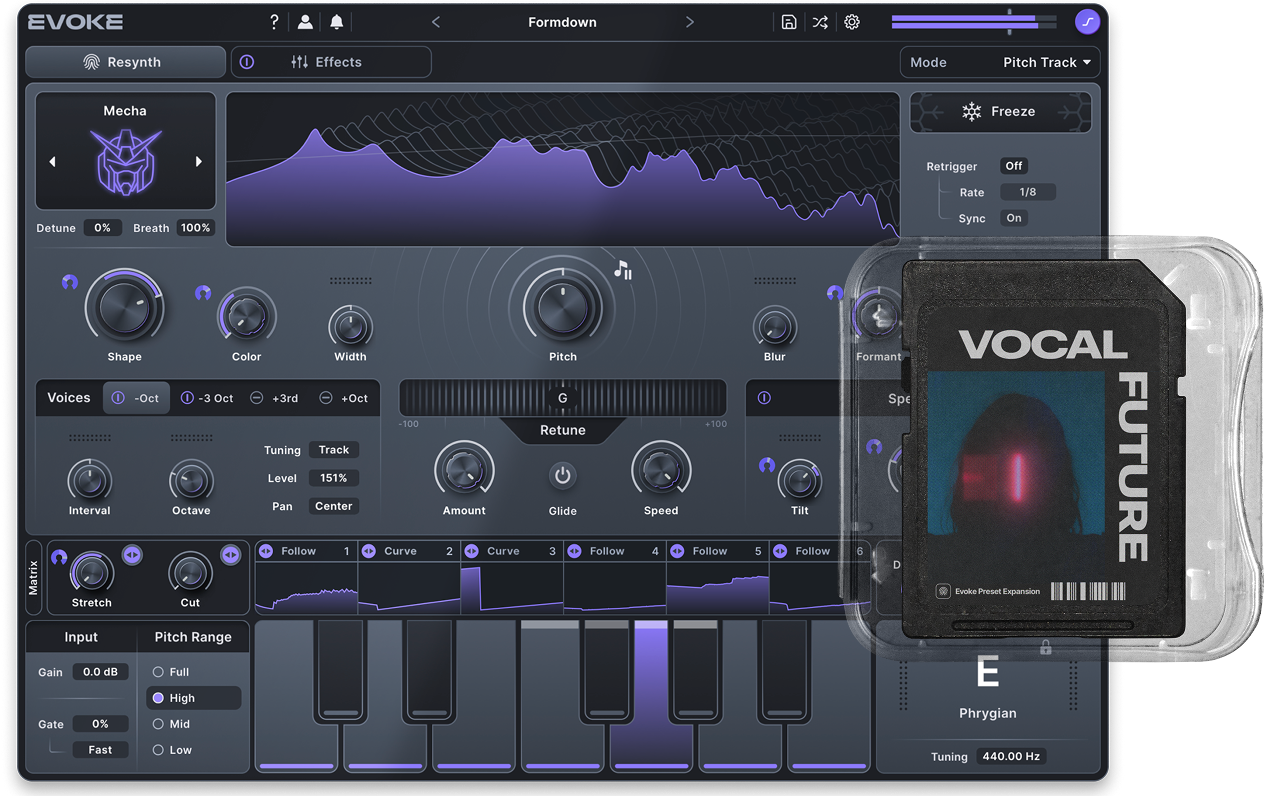Click the Shape knob
1286x796 pixels.
124,306
